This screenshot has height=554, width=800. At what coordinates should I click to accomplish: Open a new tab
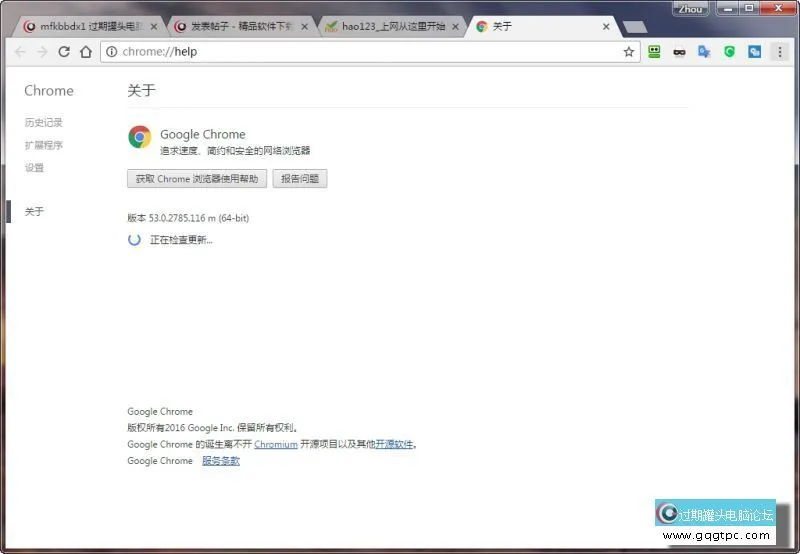point(634,27)
